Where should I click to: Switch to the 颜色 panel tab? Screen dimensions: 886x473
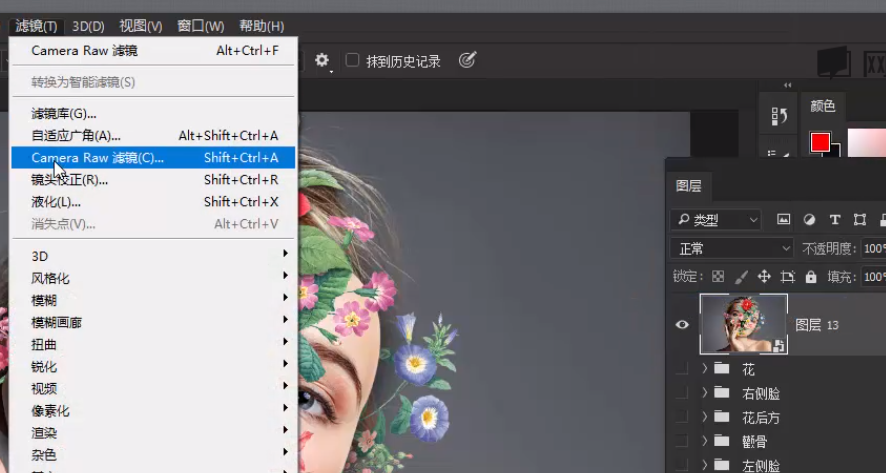coord(823,106)
